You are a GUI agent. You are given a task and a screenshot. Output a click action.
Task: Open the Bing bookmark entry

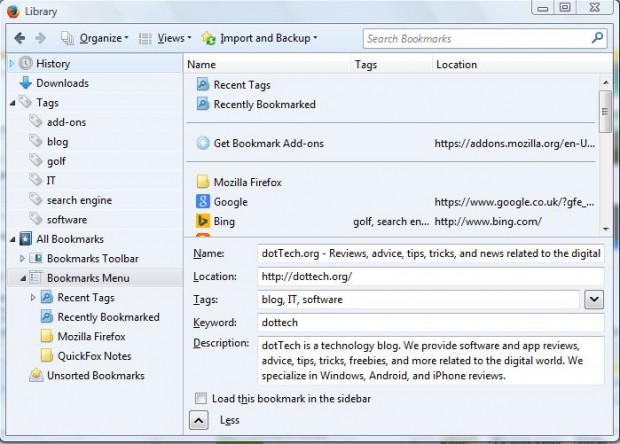click(x=222, y=221)
